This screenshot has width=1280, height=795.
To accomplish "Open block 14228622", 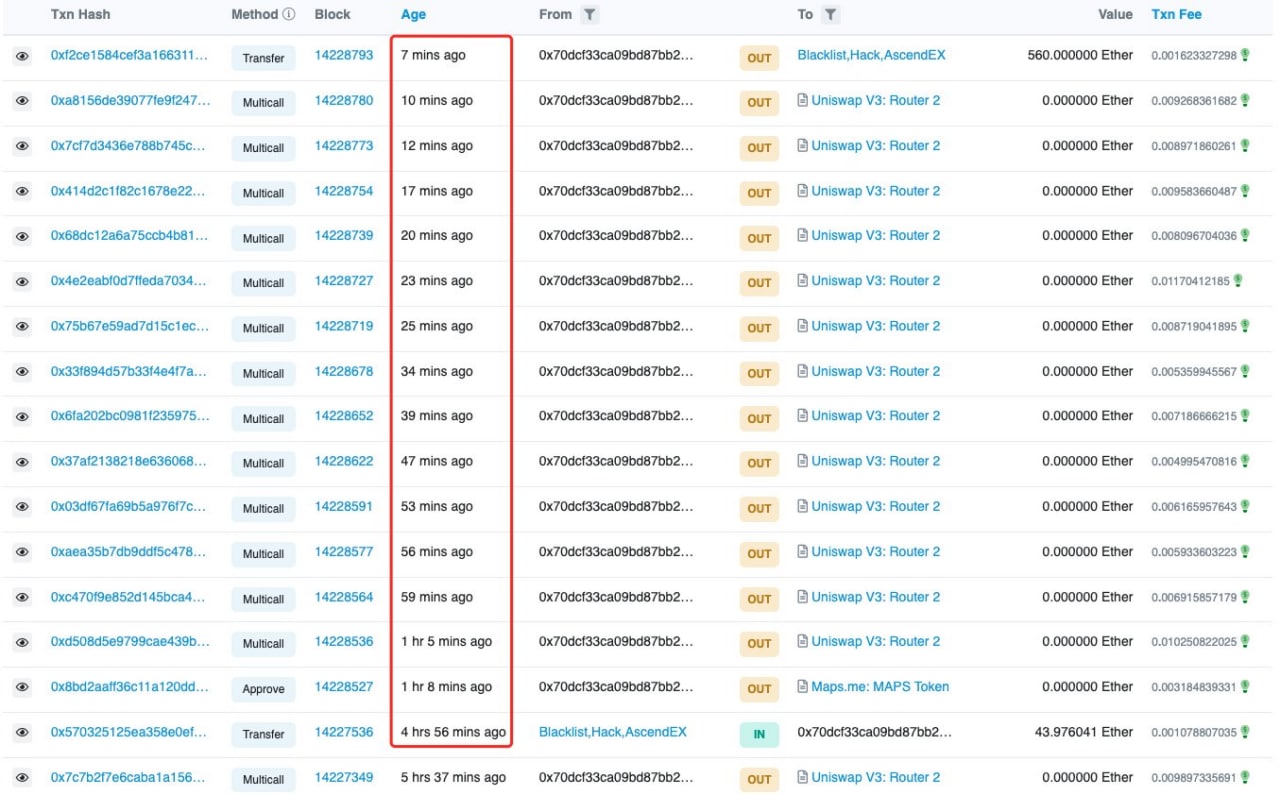I will [x=344, y=461].
